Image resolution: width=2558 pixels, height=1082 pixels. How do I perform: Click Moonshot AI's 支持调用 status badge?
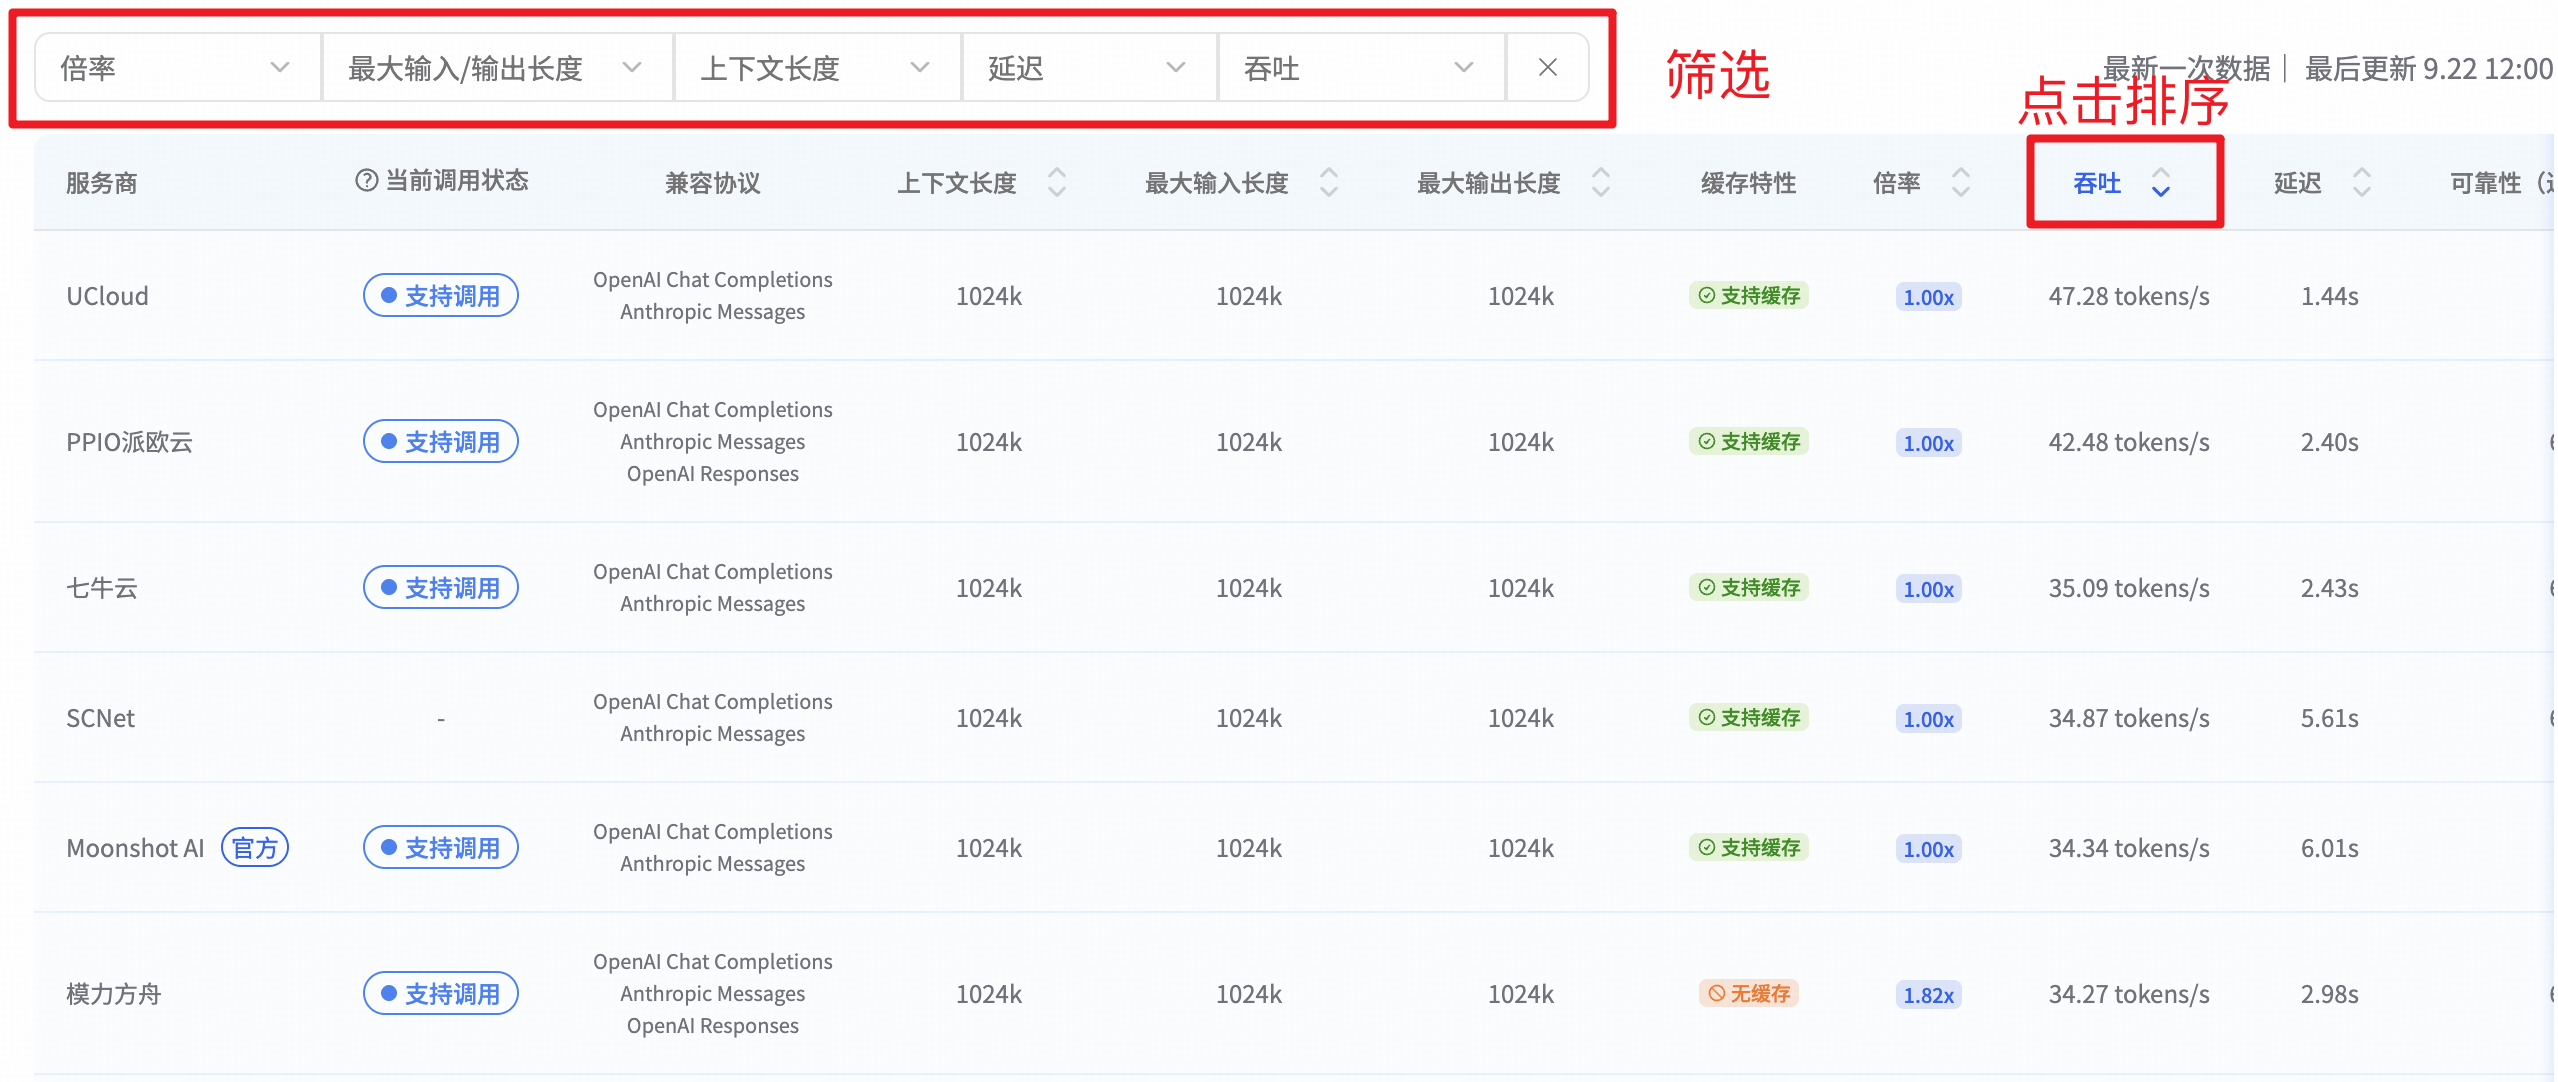click(x=441, y=848)
